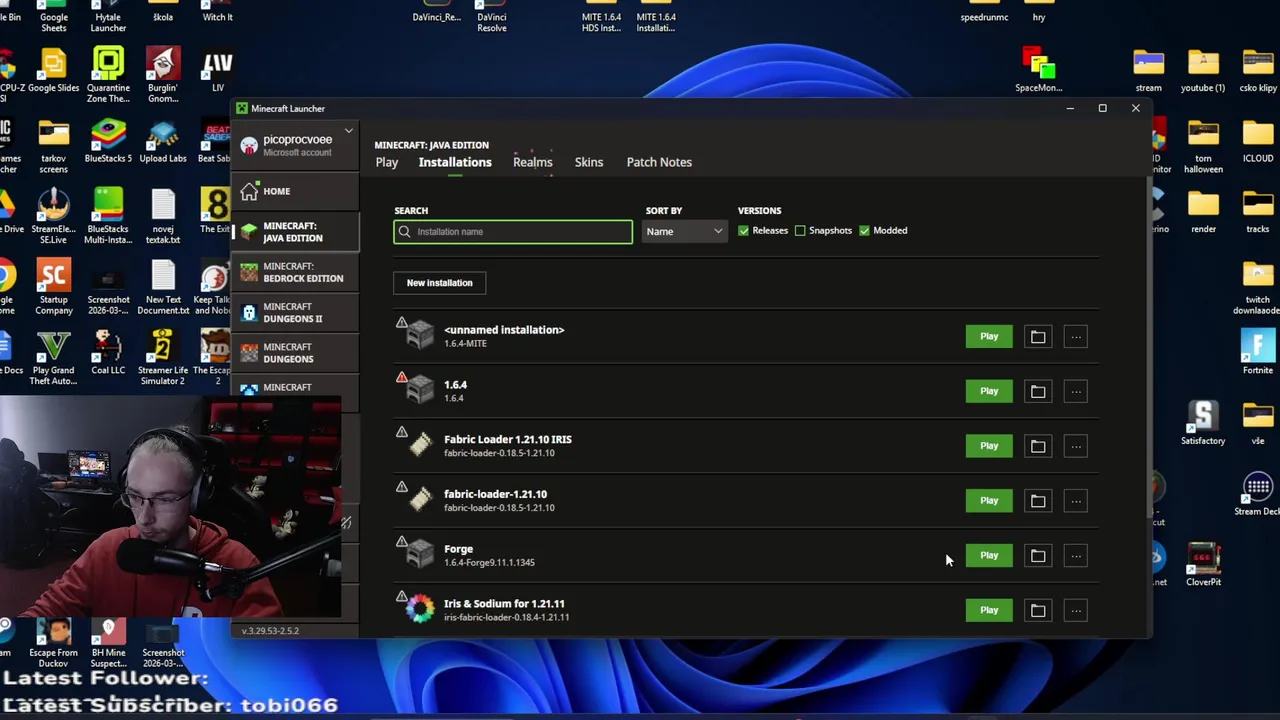Play Fabric Loader 1.21.10 IRIS installation
Screen dimensions: 1280x720
coord(989,446)
